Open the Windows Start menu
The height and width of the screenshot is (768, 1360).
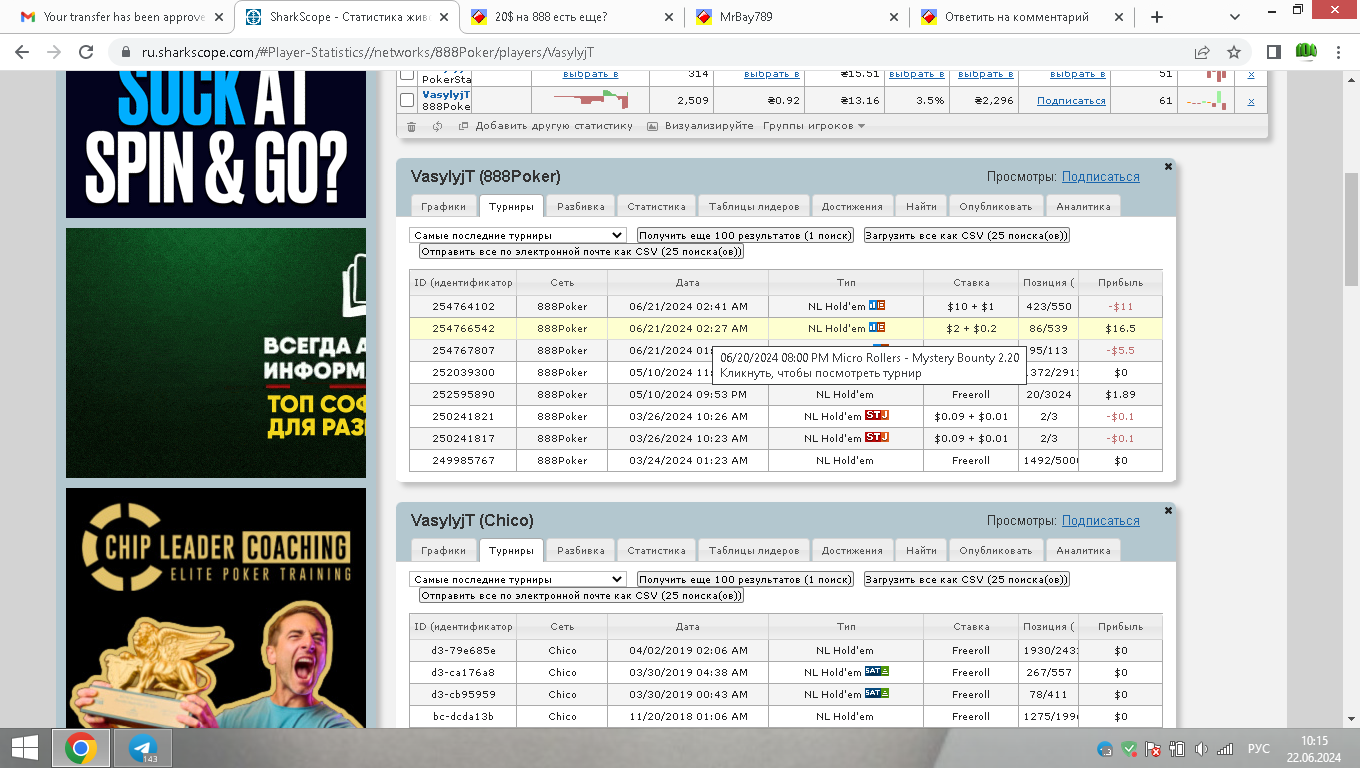25,748
